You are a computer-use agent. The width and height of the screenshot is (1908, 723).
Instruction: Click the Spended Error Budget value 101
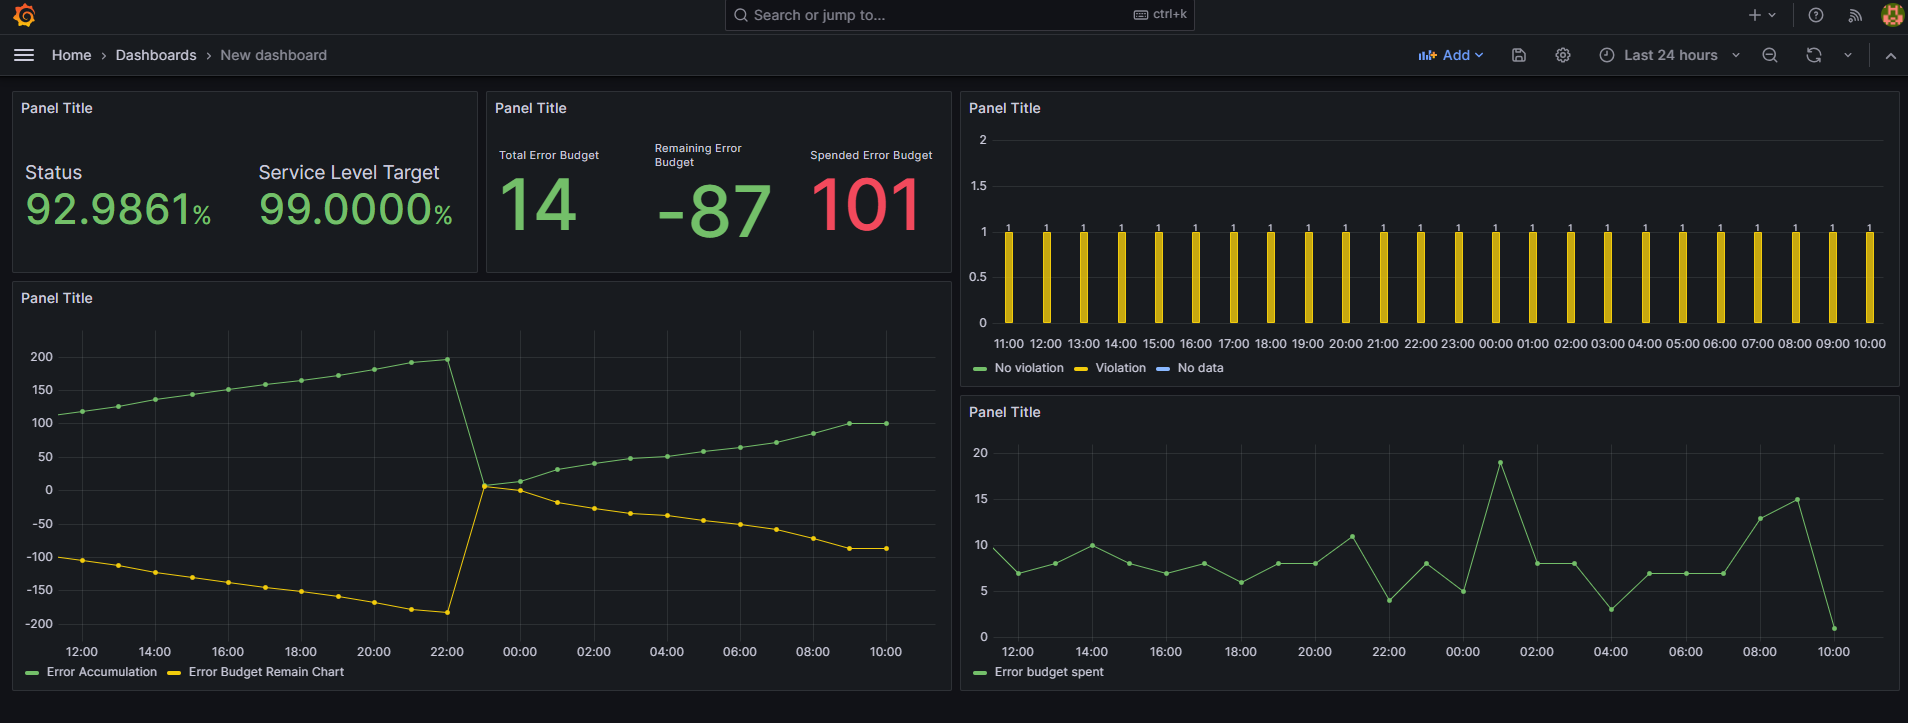coord(866,205)
